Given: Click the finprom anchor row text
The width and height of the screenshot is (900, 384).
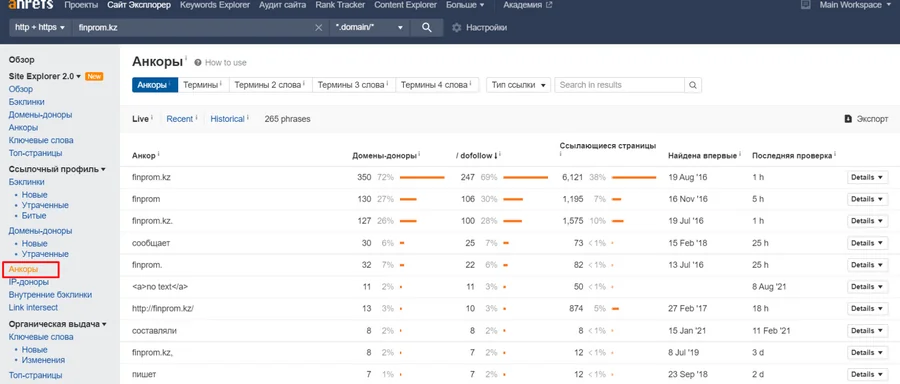Looking at the screenshot, I should pyautogui.click(x=146, y=199).
